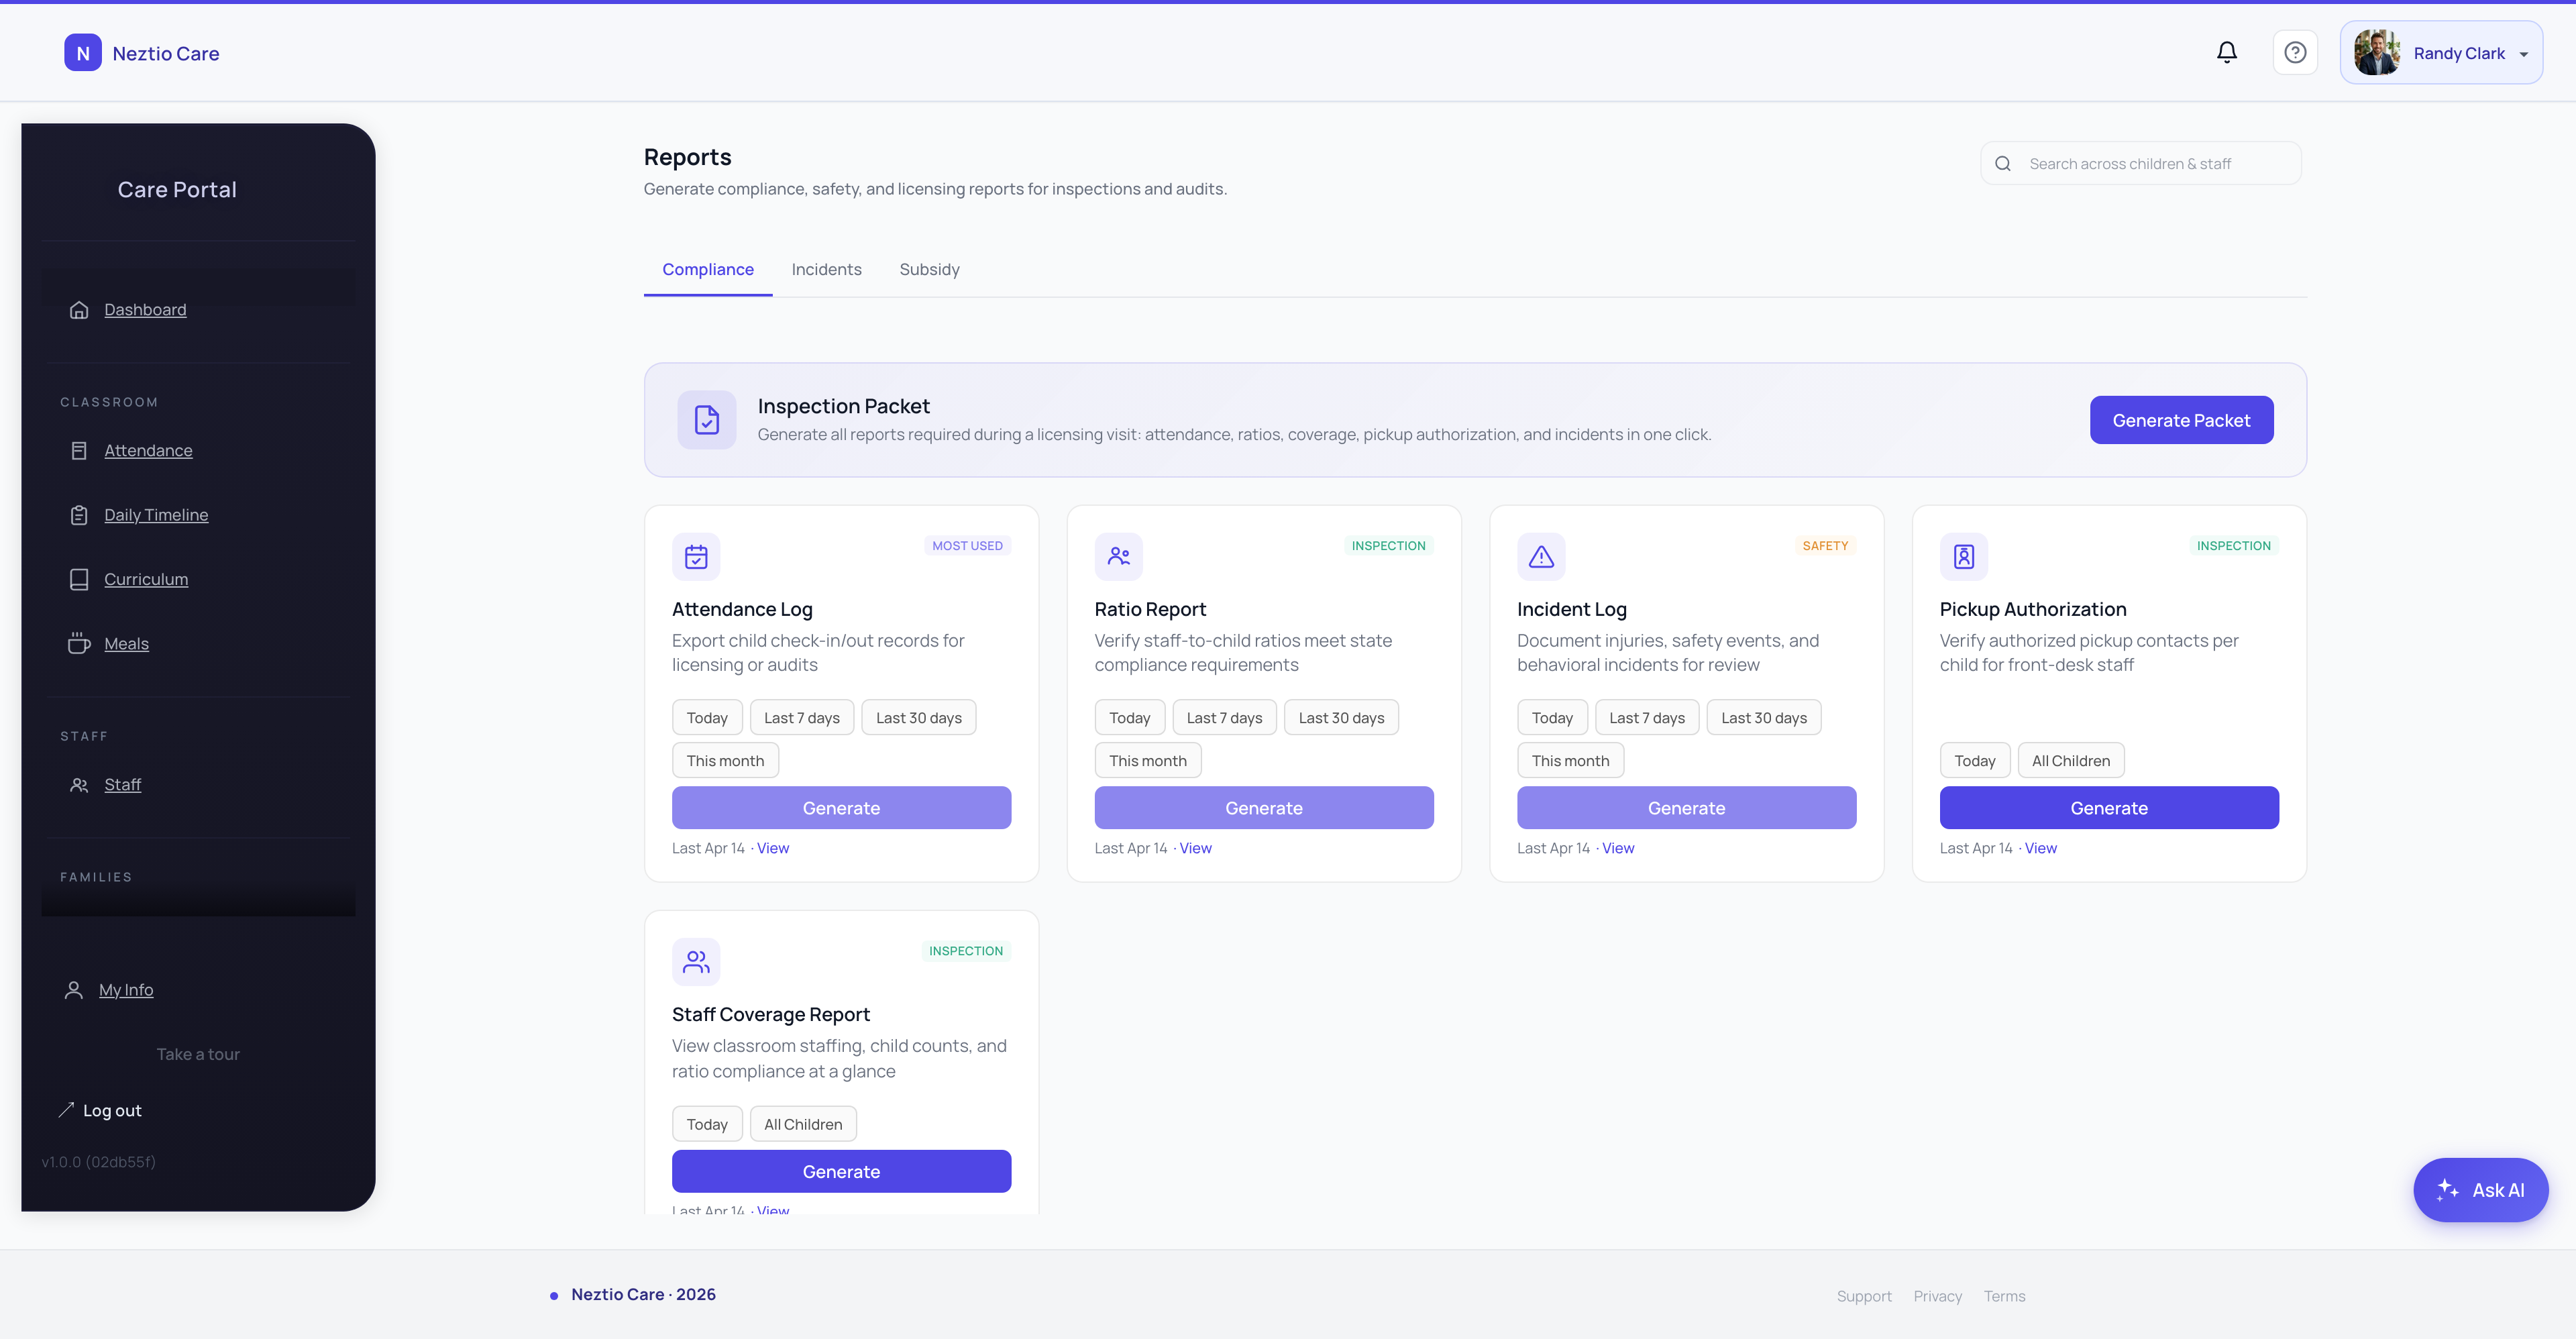Click the search magnifier icon
2576x1339 pixels.
tap(2003, 164)
